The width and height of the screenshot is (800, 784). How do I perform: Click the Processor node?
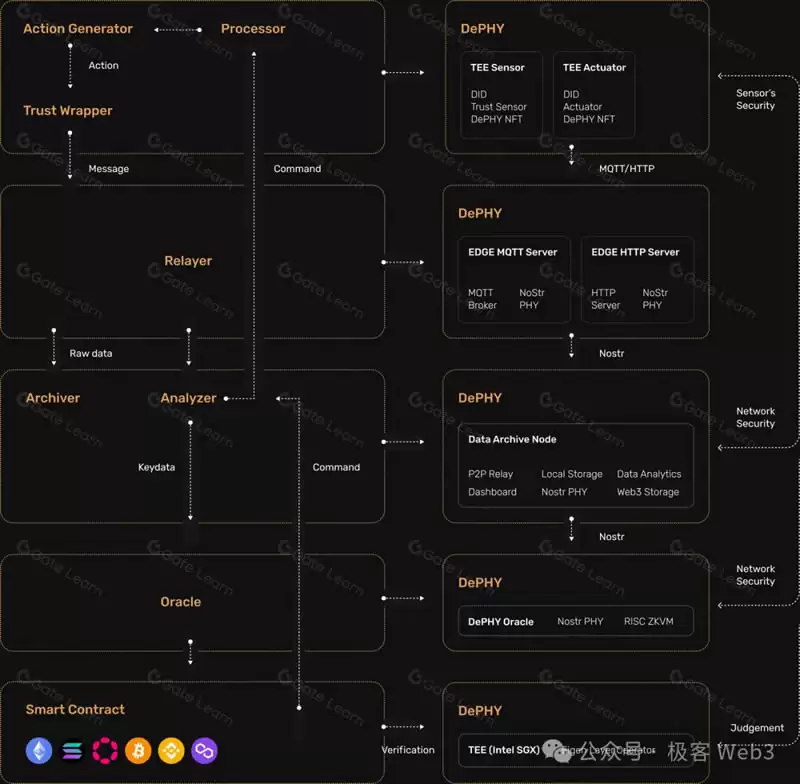253,29
